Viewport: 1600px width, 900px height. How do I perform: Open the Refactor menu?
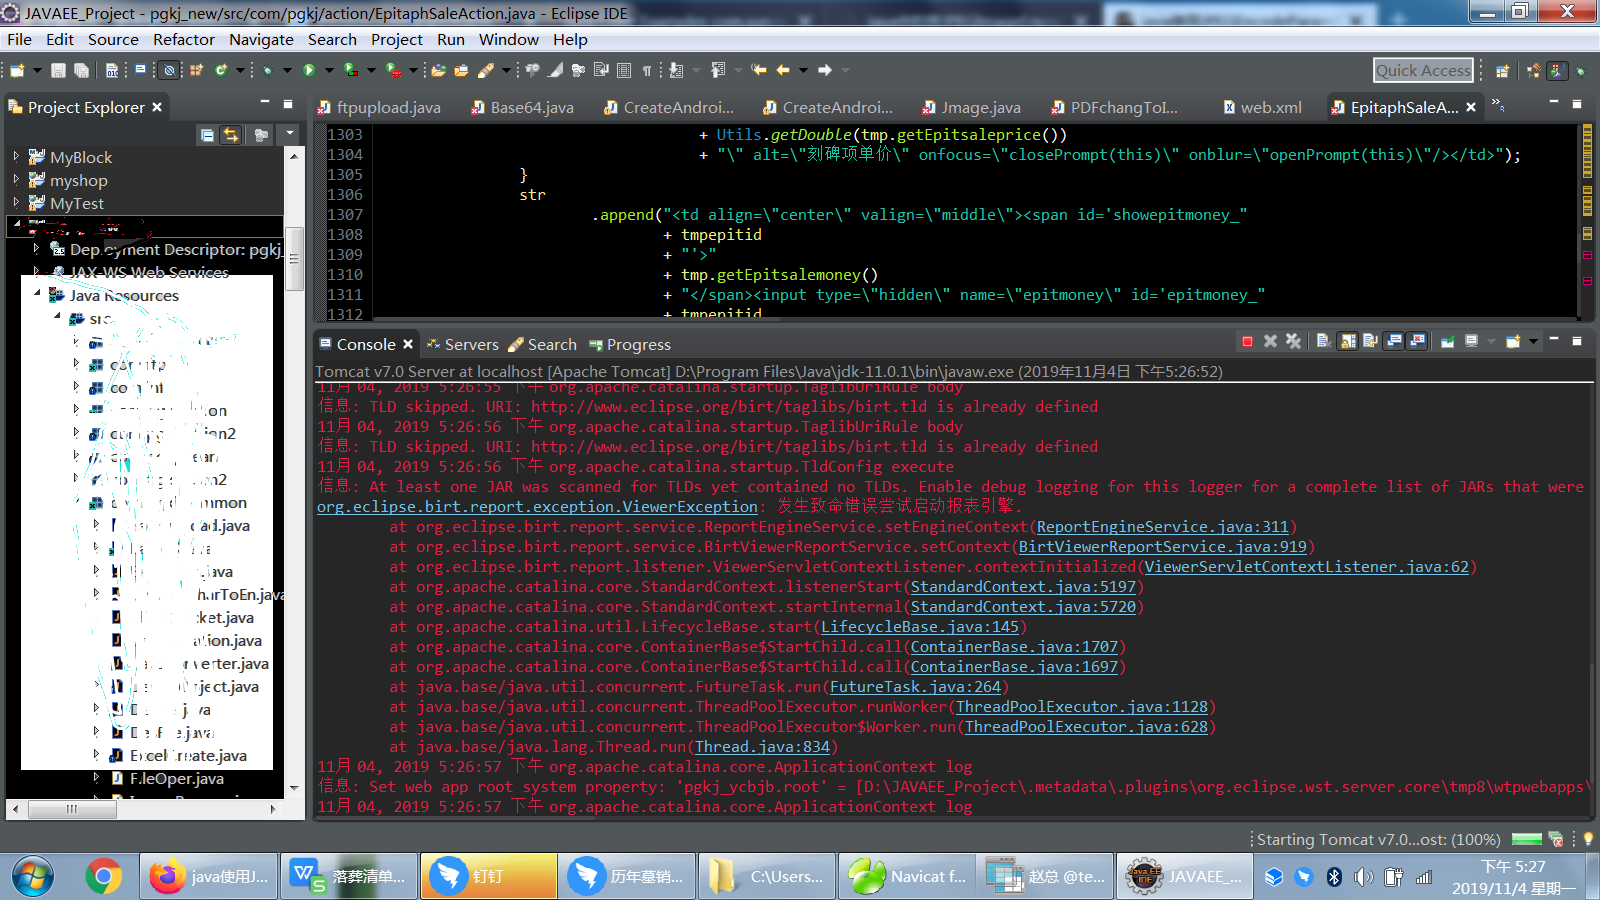183,40
